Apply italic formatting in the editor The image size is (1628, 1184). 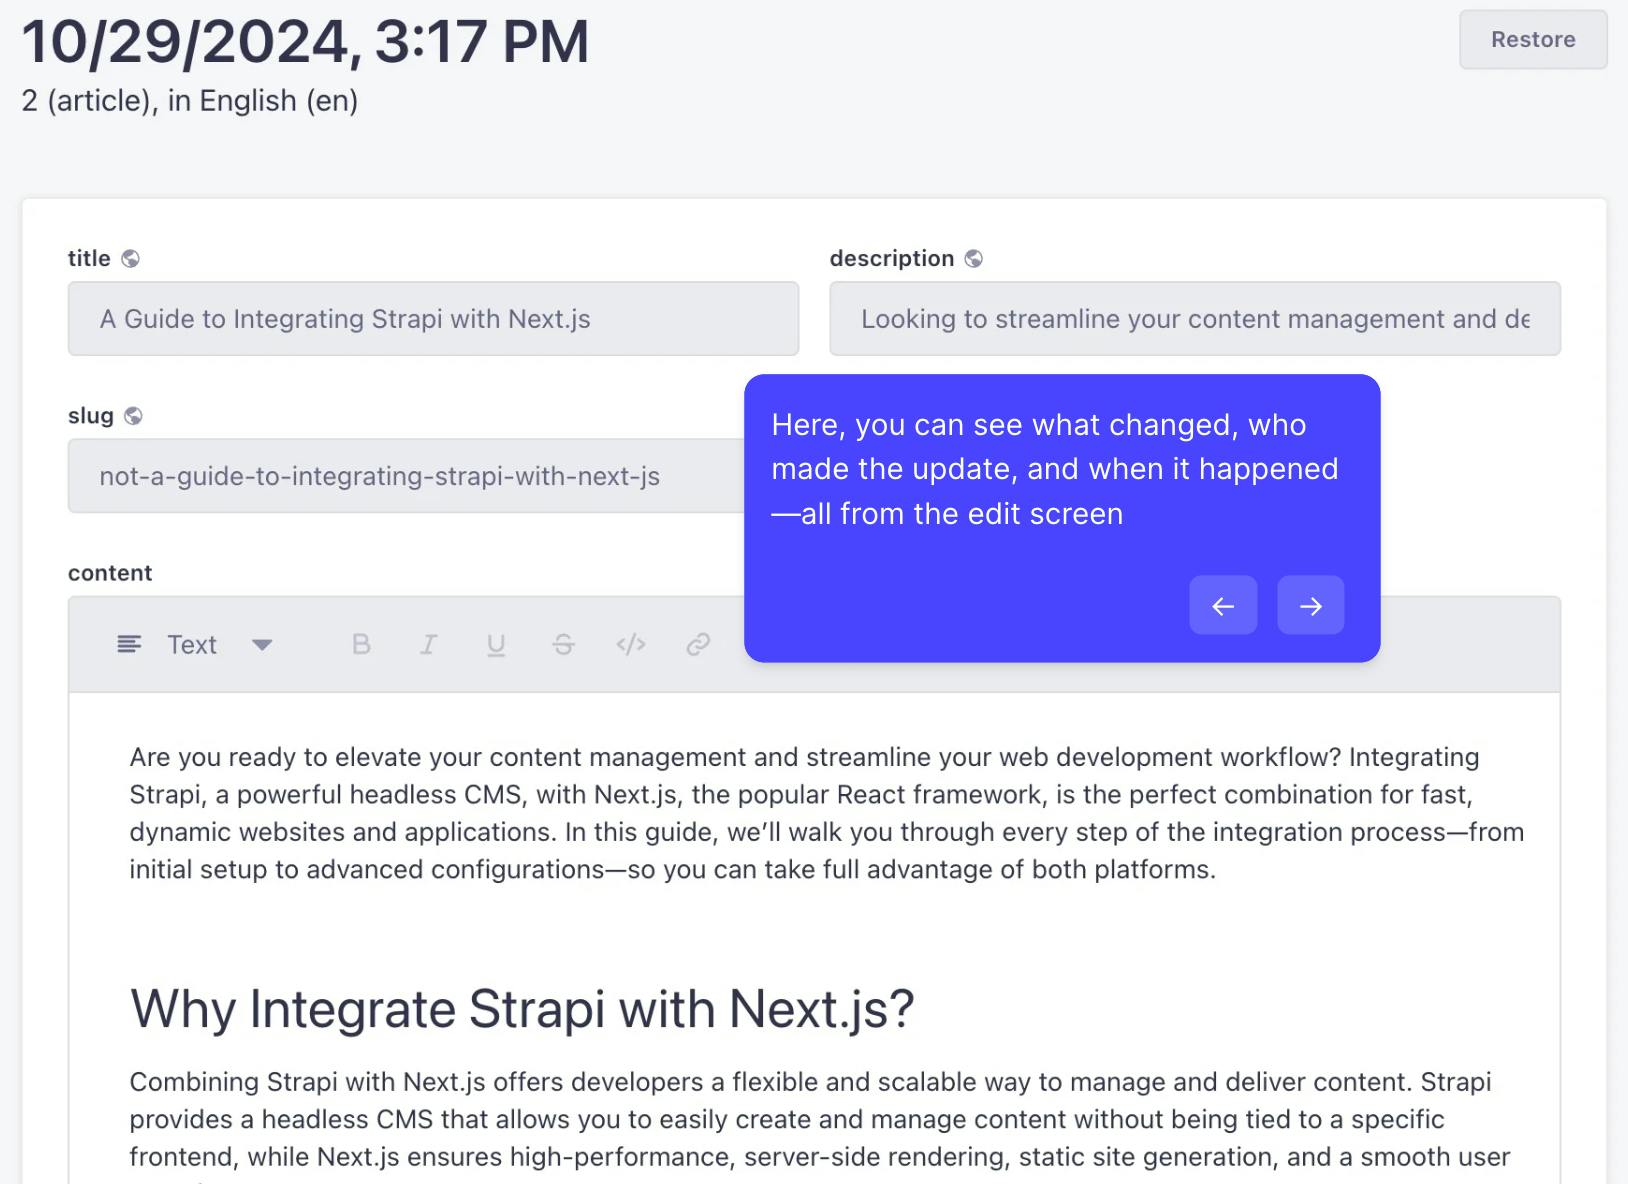click(428, 645)
